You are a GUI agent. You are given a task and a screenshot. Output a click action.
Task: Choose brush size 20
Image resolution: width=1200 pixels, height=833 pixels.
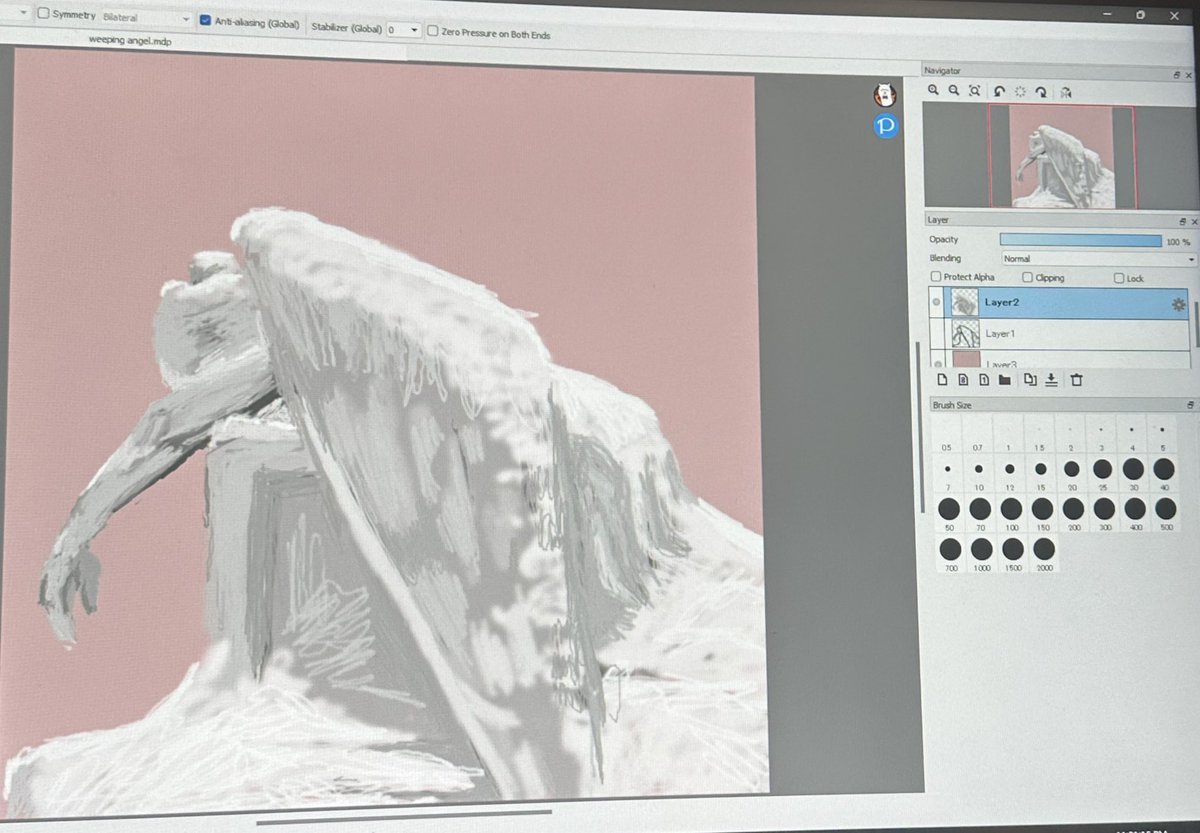coord(1071,473)
